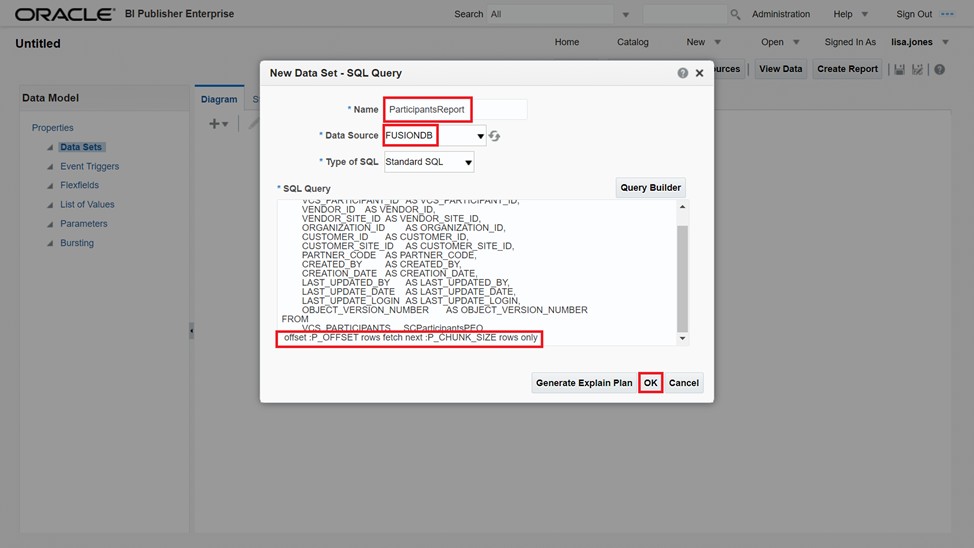Expand the List of Values node

coord(50,204)
